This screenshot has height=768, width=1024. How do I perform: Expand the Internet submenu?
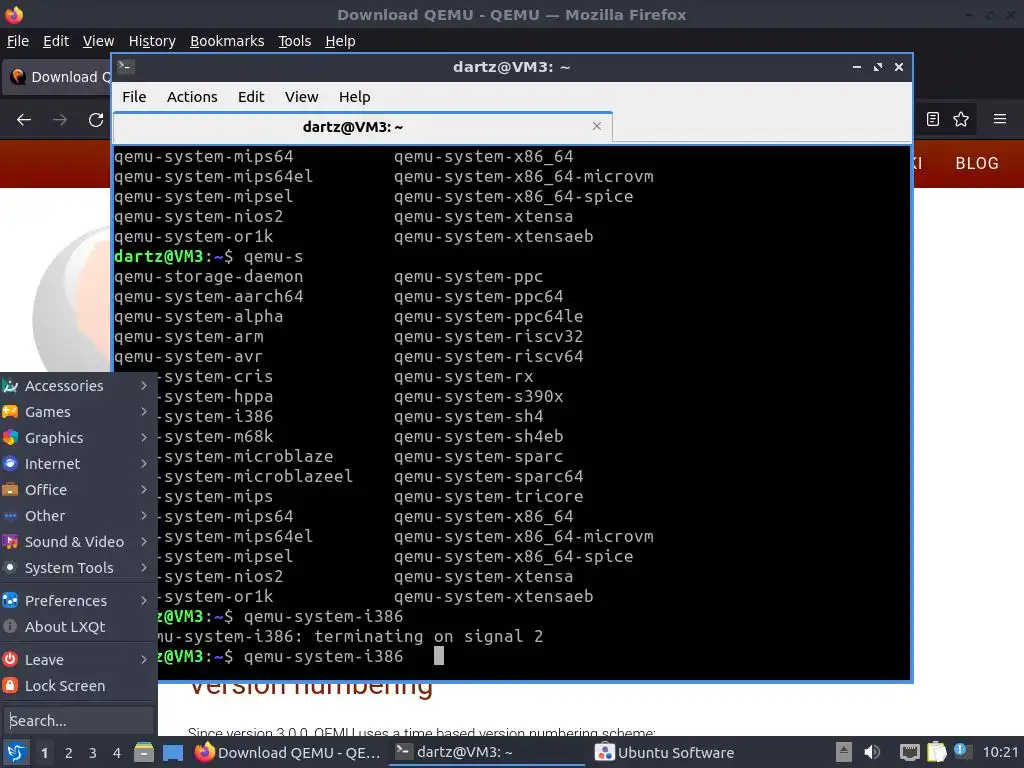76,464
